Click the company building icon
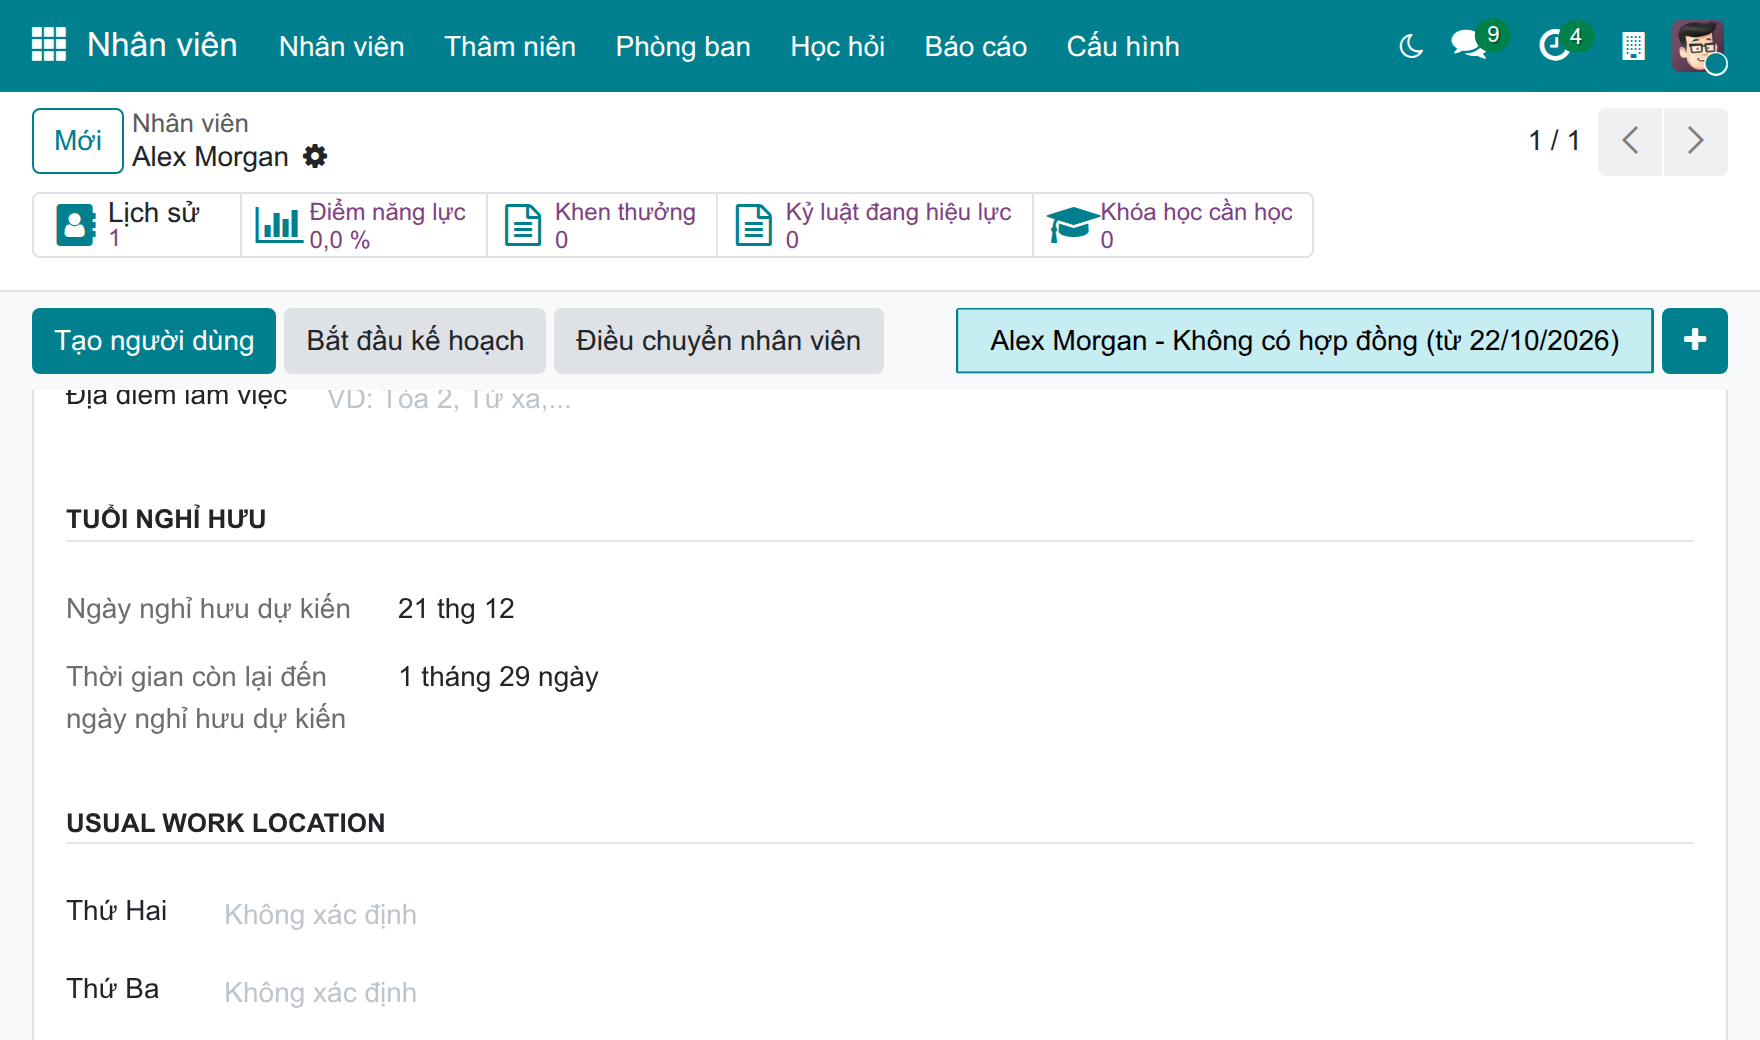 (x=1633, y=46)
